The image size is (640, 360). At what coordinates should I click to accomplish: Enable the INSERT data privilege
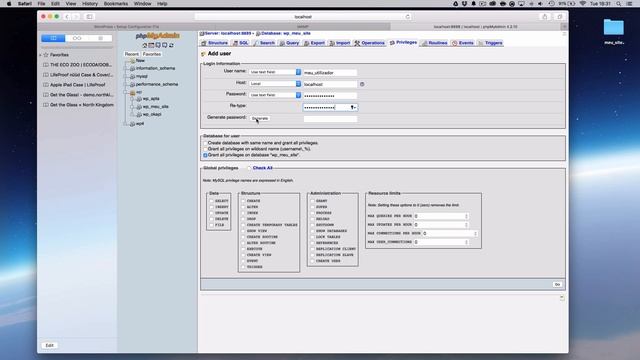tap(211, 207)
